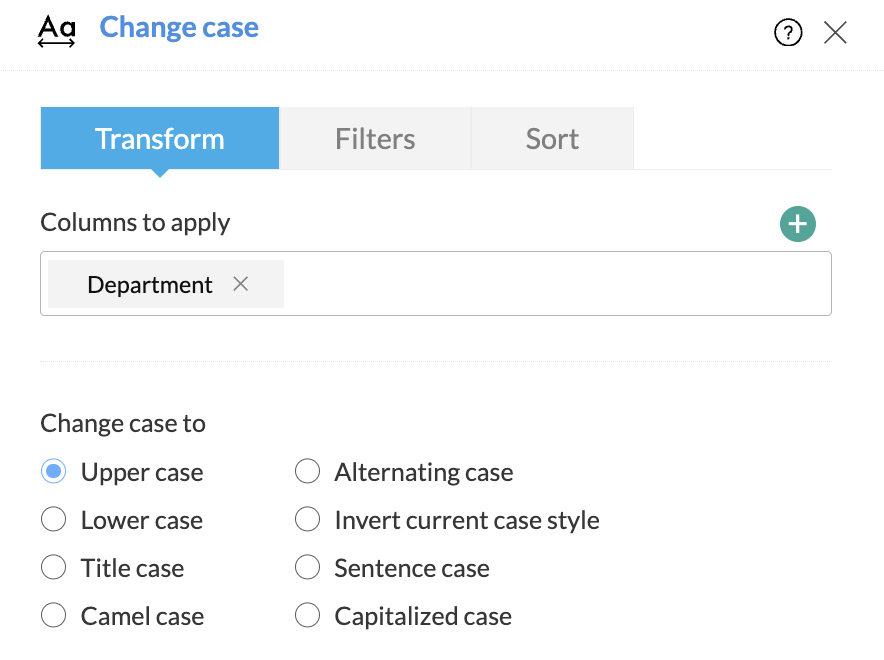Pick the Camel case option
This screenshot has width=884, height=660.
pos(54,616)
